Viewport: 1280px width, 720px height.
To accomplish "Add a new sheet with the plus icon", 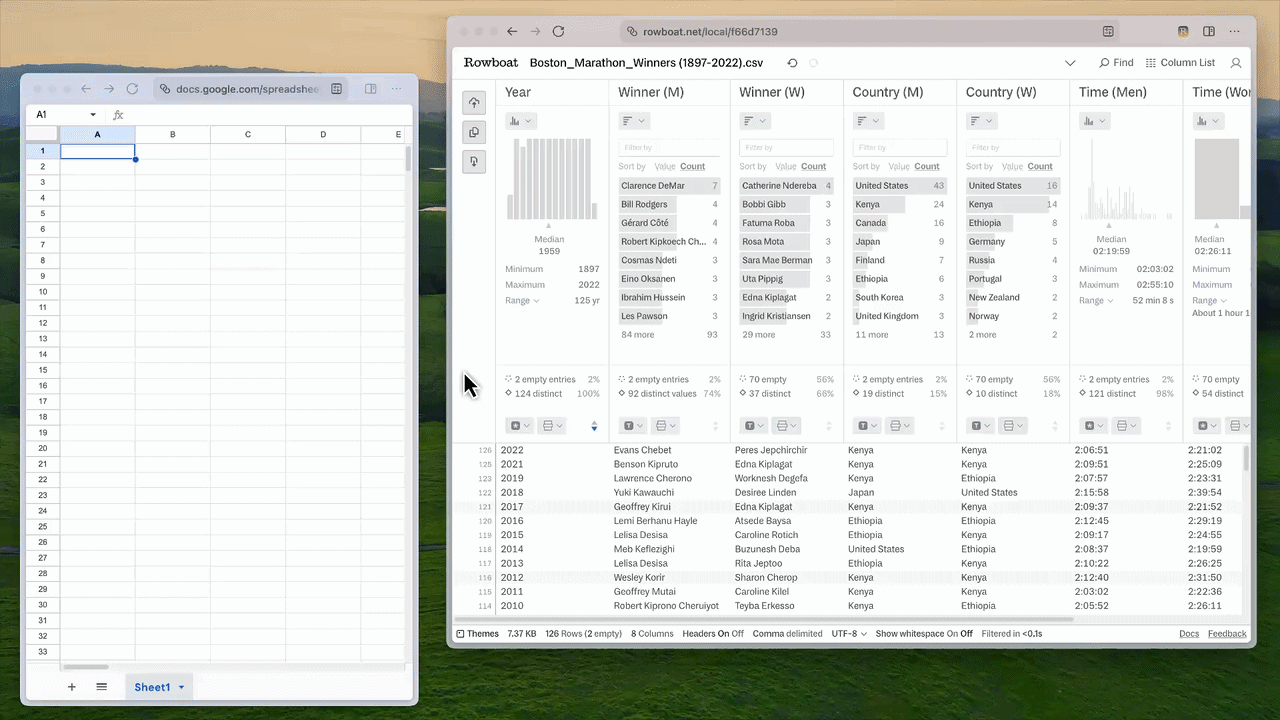I will 72,687.
